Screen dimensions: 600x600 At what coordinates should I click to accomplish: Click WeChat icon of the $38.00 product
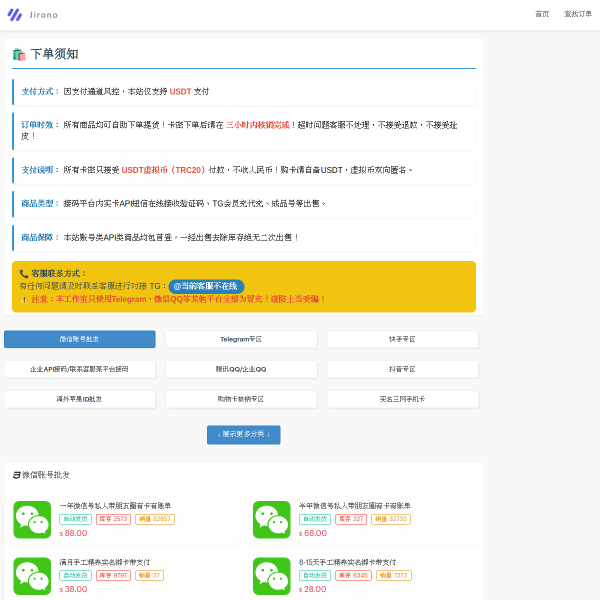(x=32, y=576)
